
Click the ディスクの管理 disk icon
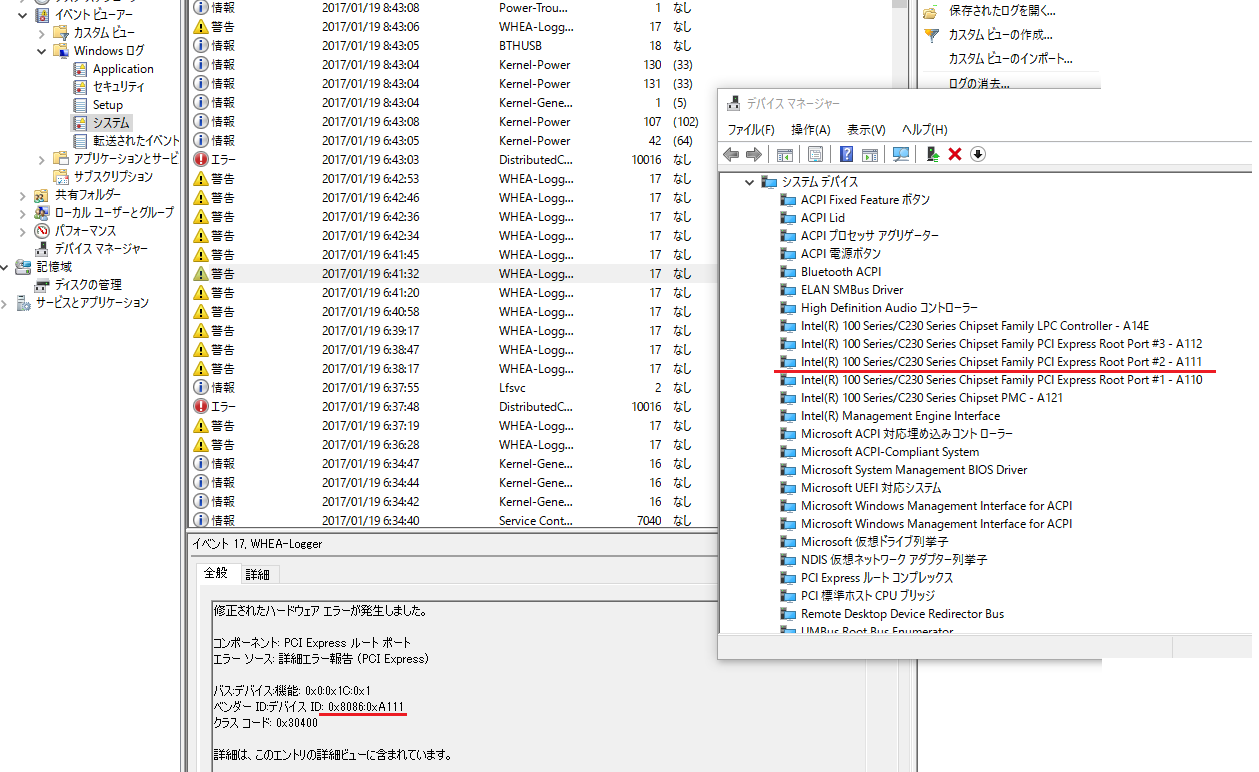pyautogui.click(x=42, y=285)
